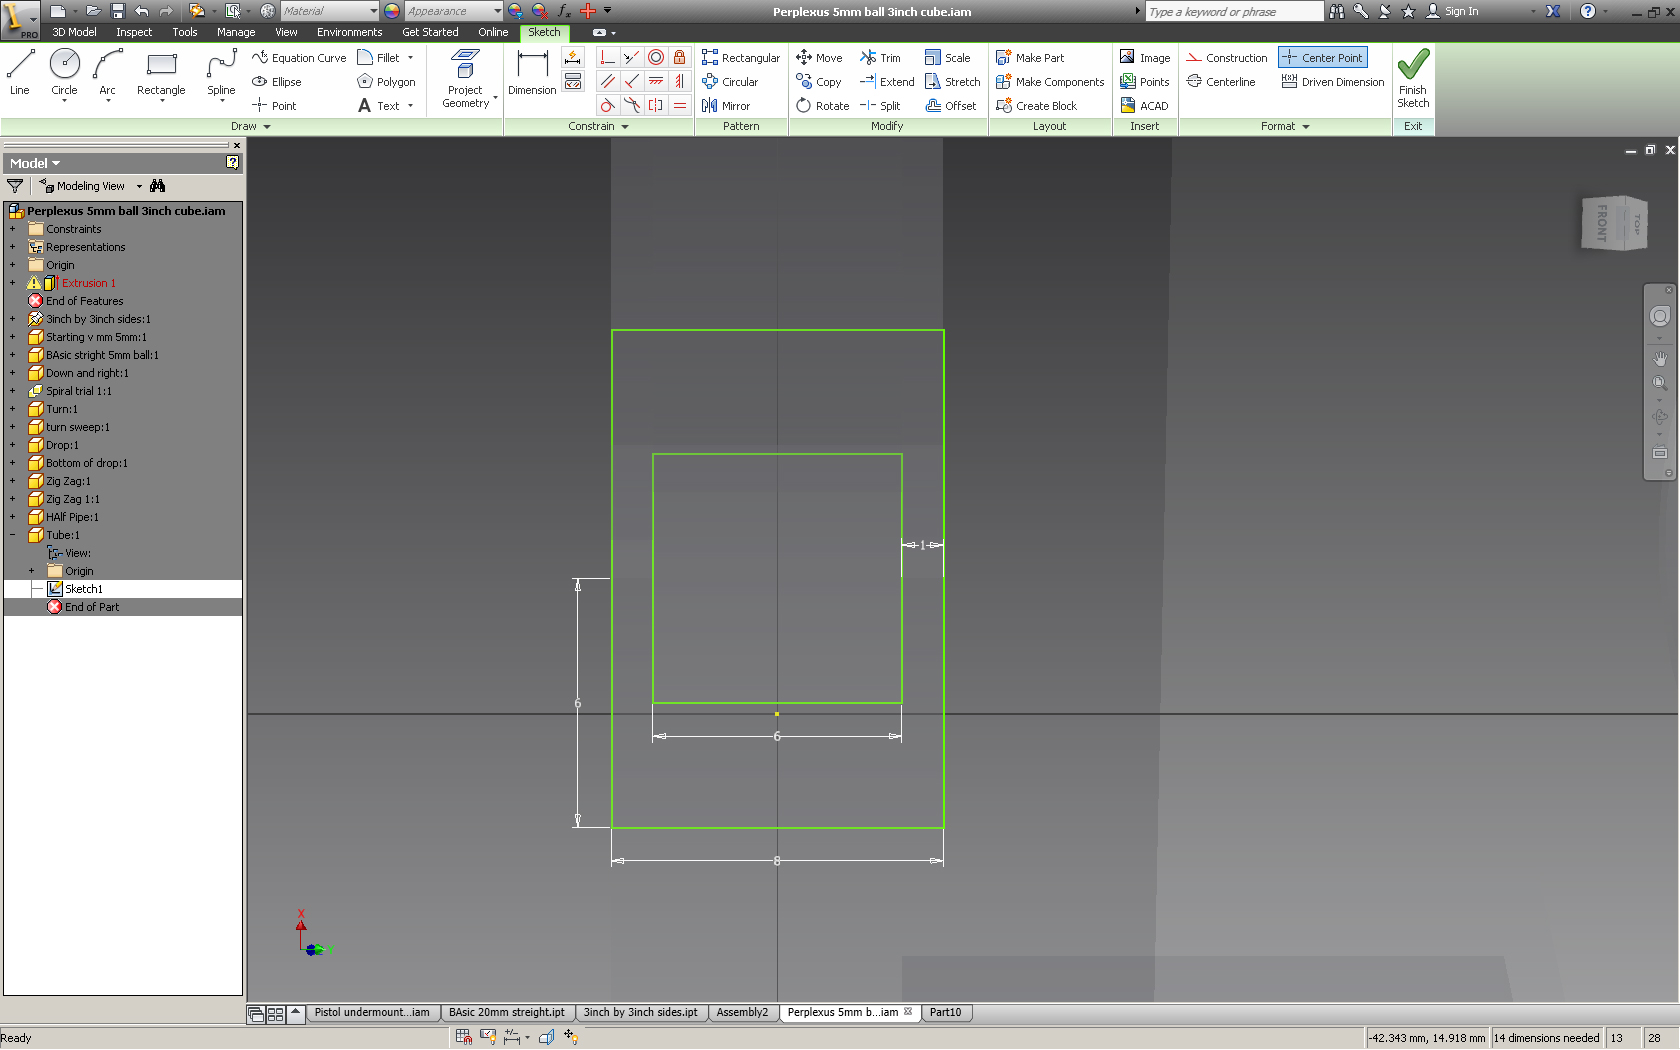Image resolution: width=1680 pixels, height=1050 pixels.
Task: Apply the Concentric constraint icon
Action: (x=656, y=58)
